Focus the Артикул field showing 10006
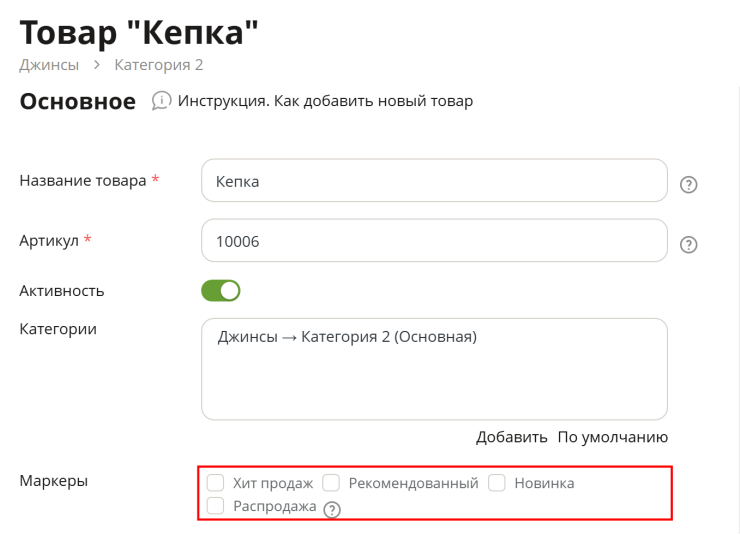Viewport: 740px width, 541px height. coord(434,240)
